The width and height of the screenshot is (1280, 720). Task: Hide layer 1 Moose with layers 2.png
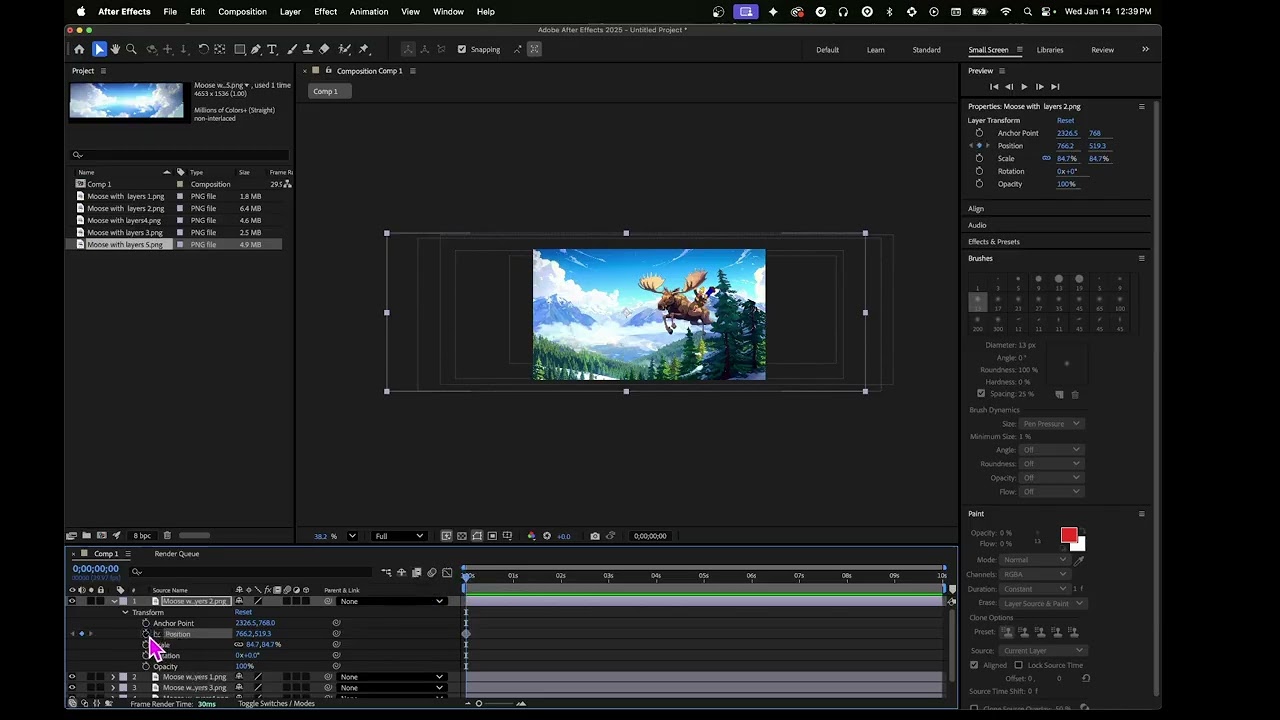point(72,601)
